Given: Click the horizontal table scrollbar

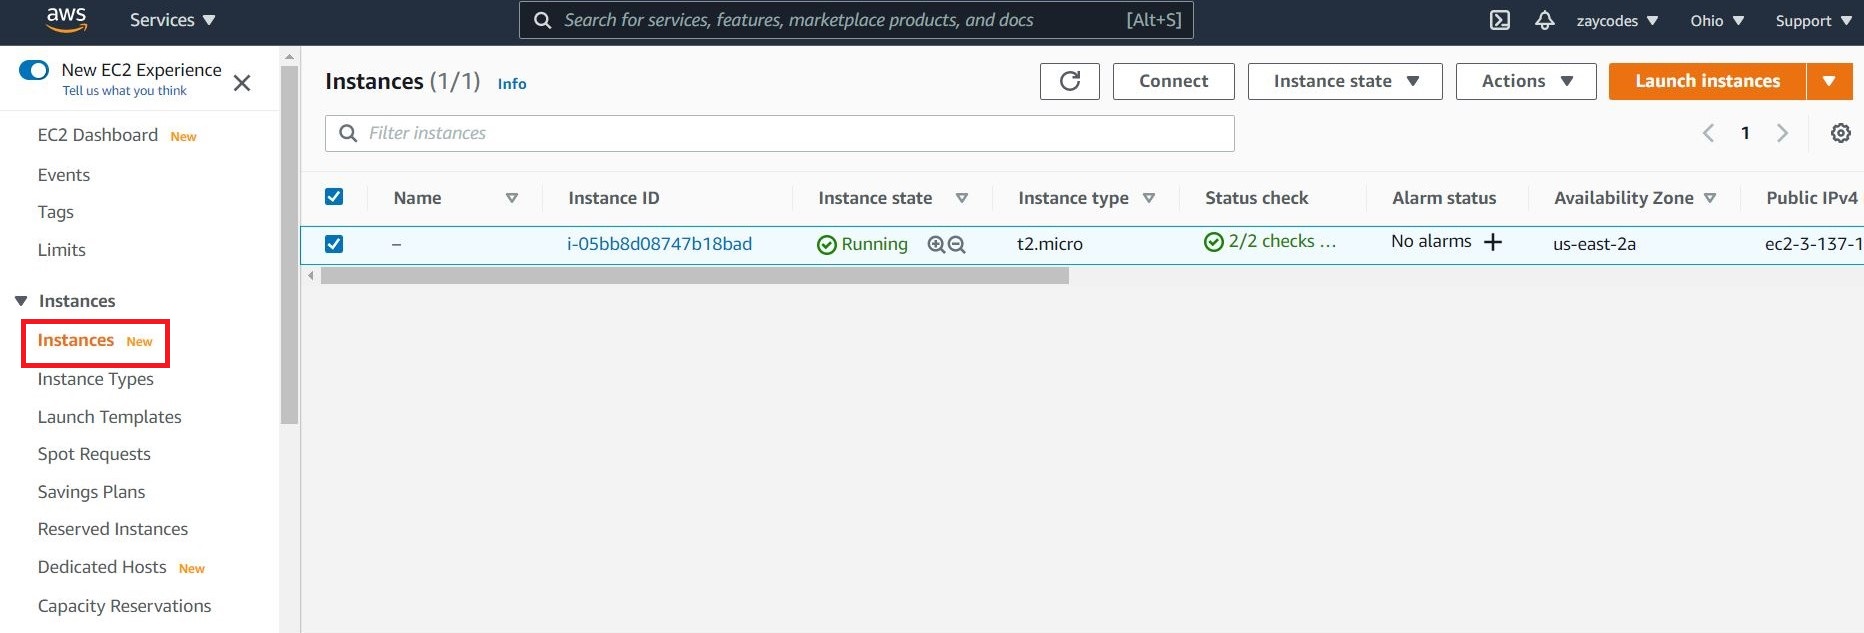Looking at the screenshot, I should click(x=694, y=276).
